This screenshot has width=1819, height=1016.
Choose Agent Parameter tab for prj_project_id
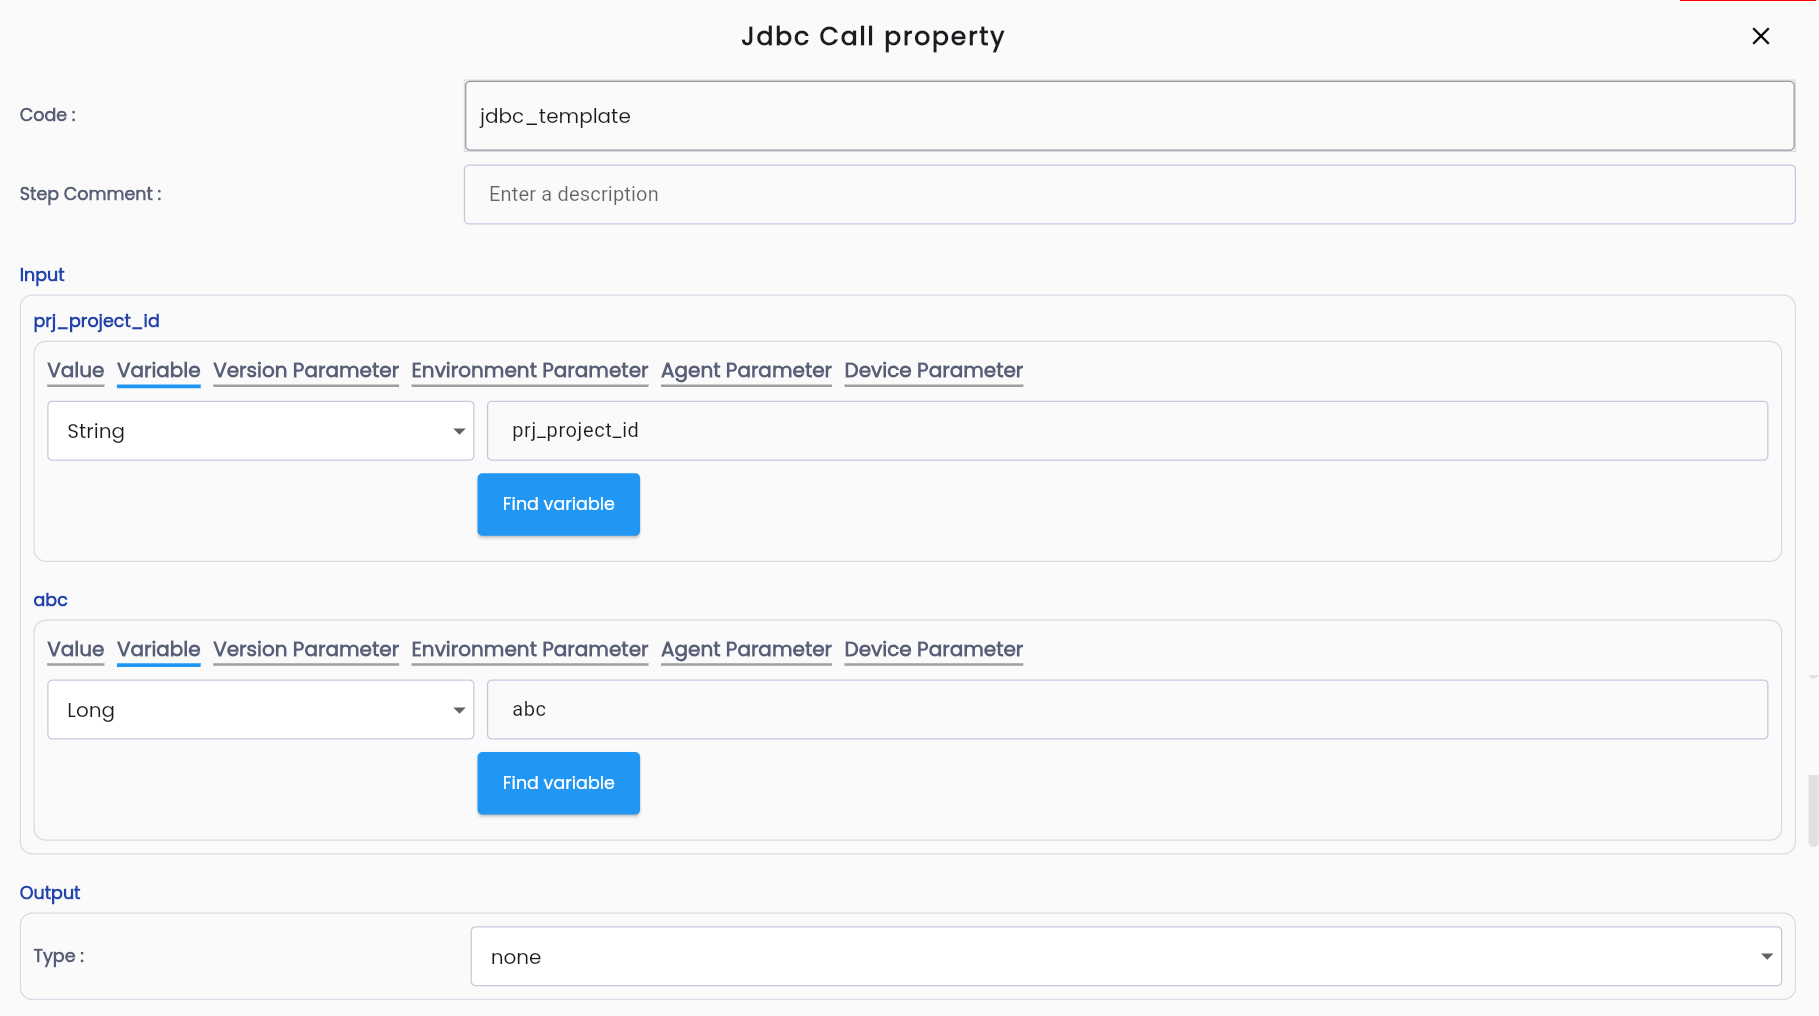pos(746,371)
